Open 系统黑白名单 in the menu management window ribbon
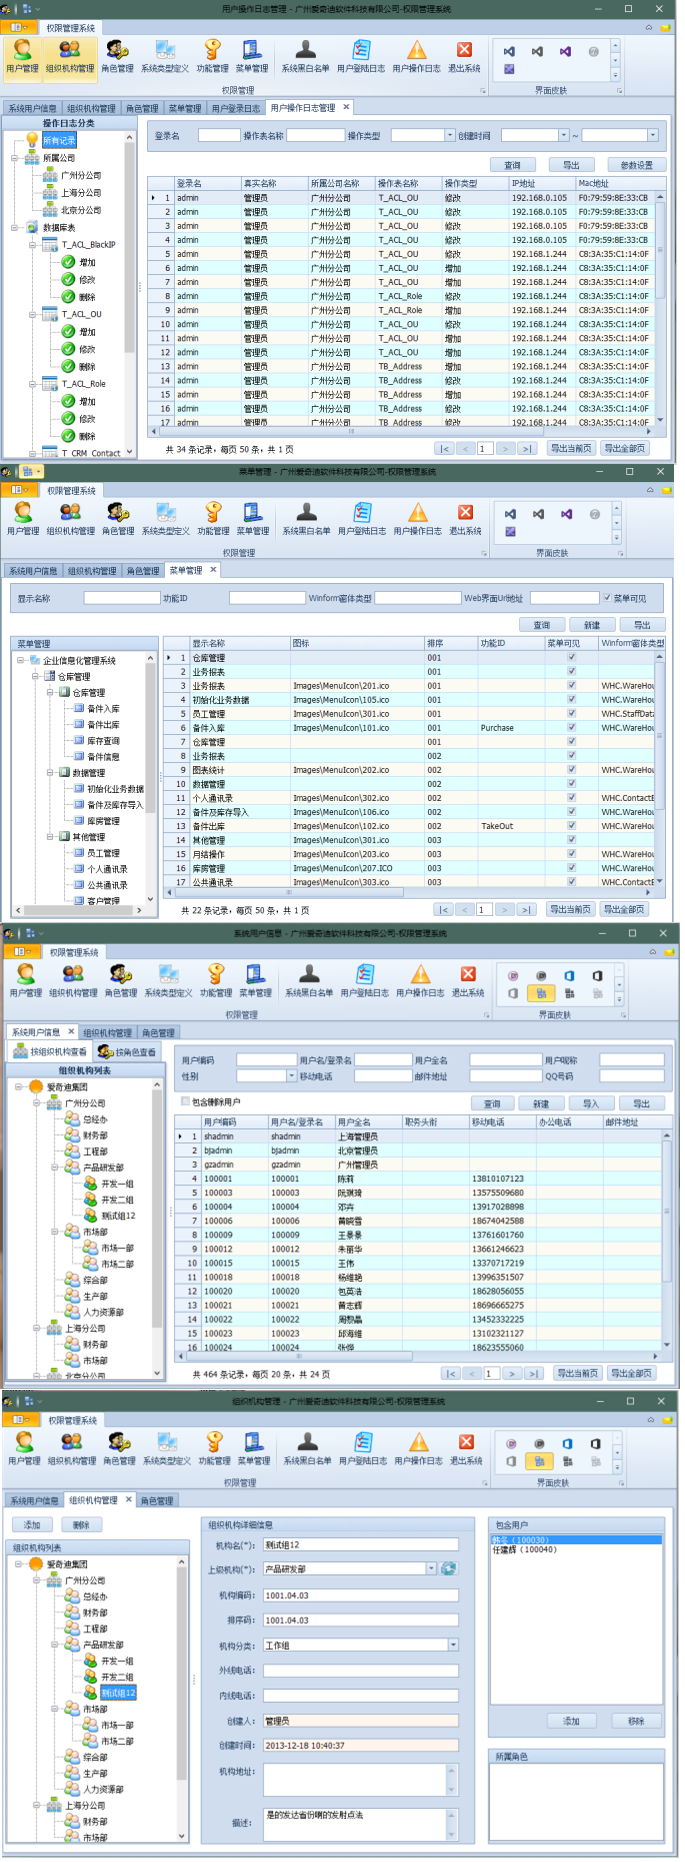Screen dimensions: 685x1862 (306, 520)
